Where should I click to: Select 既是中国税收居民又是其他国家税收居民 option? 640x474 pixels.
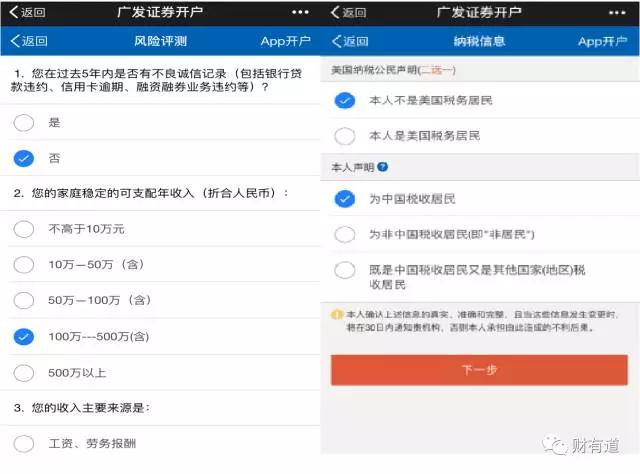click(x=345, y=270)
